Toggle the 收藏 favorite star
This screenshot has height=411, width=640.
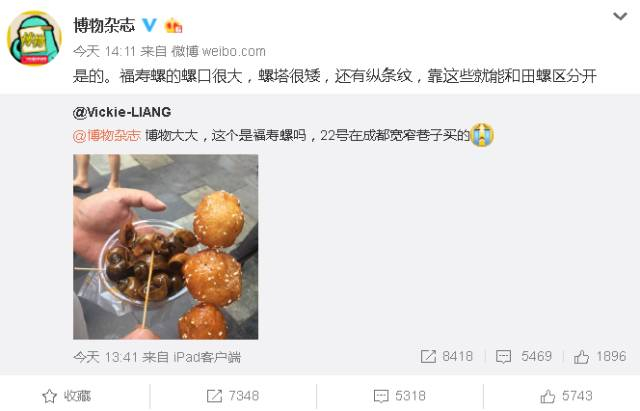[67, 396]
